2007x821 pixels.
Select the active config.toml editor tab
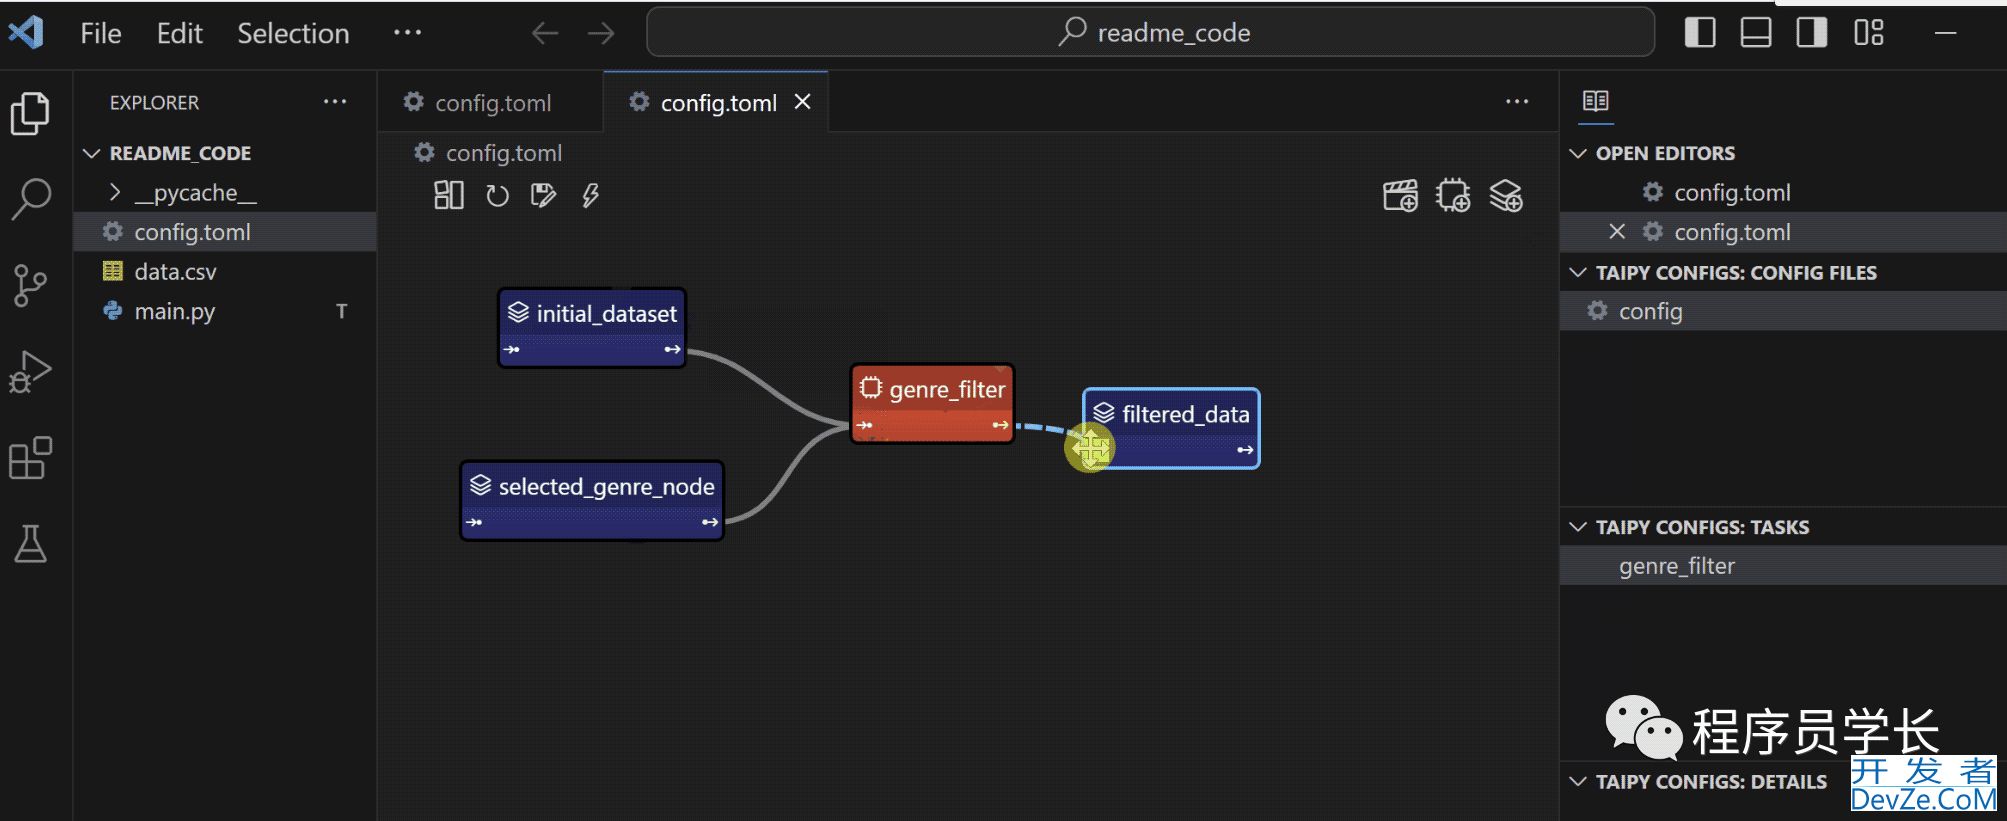718,102
